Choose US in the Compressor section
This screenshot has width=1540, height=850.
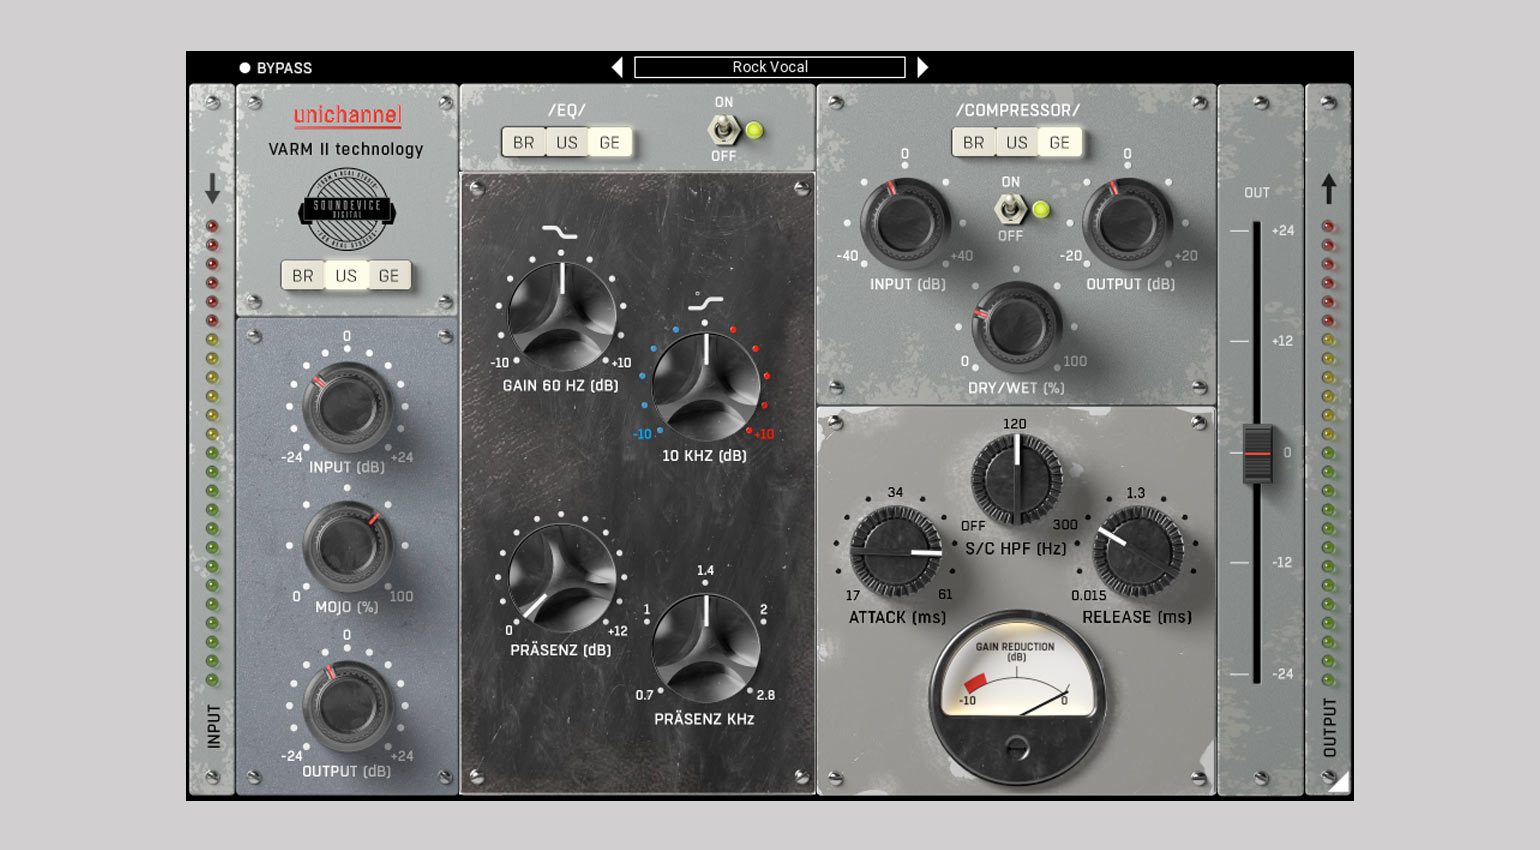point(1017,143)
